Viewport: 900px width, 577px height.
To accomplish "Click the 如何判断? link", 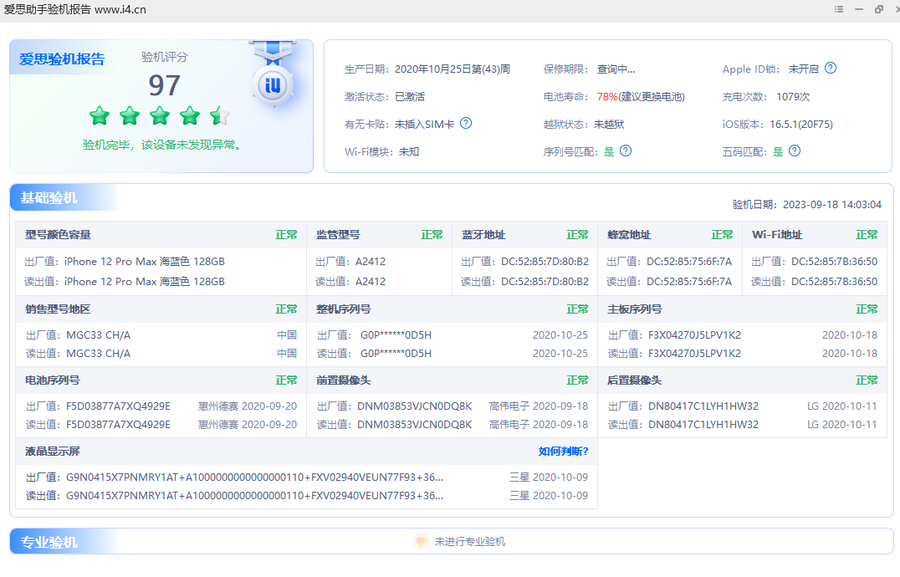I will [563, 451].
